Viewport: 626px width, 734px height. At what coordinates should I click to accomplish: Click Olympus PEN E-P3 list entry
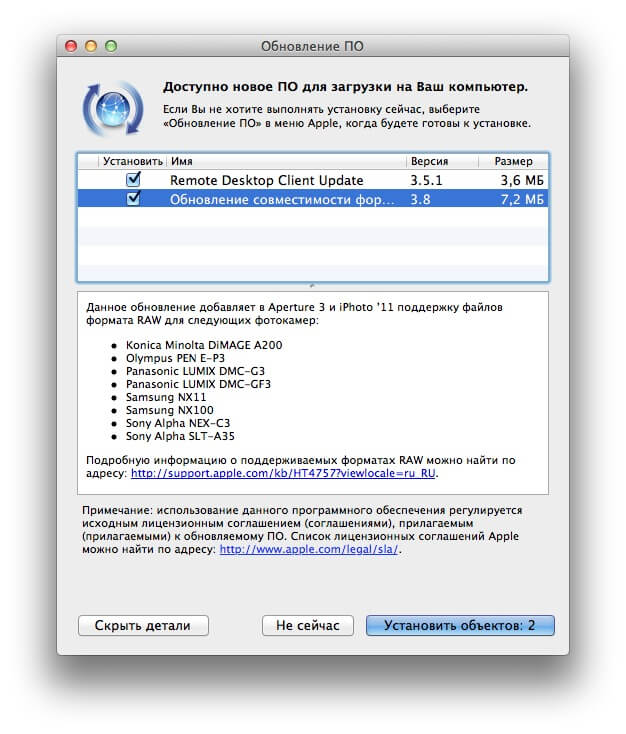click(175, 358)
